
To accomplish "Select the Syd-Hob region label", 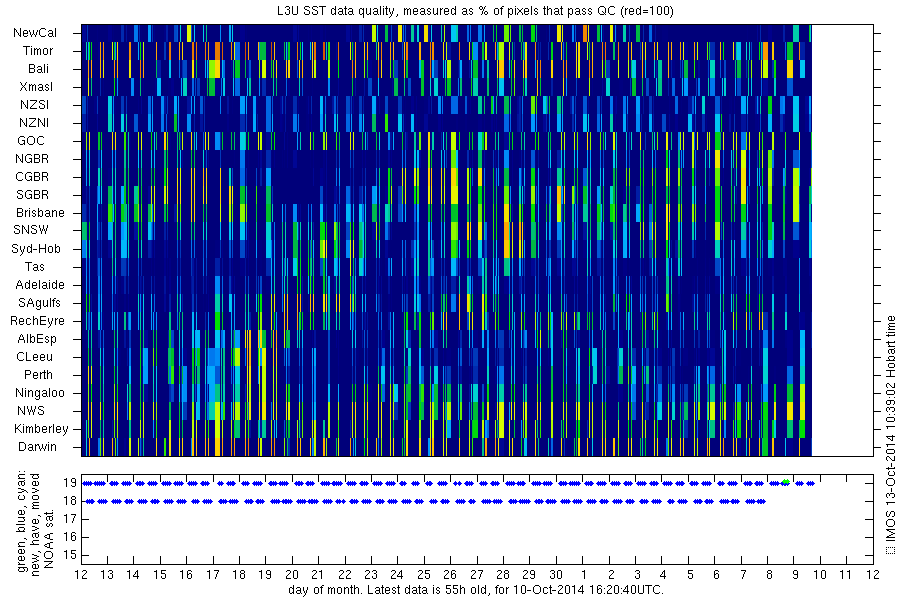I will coord(36,249).
